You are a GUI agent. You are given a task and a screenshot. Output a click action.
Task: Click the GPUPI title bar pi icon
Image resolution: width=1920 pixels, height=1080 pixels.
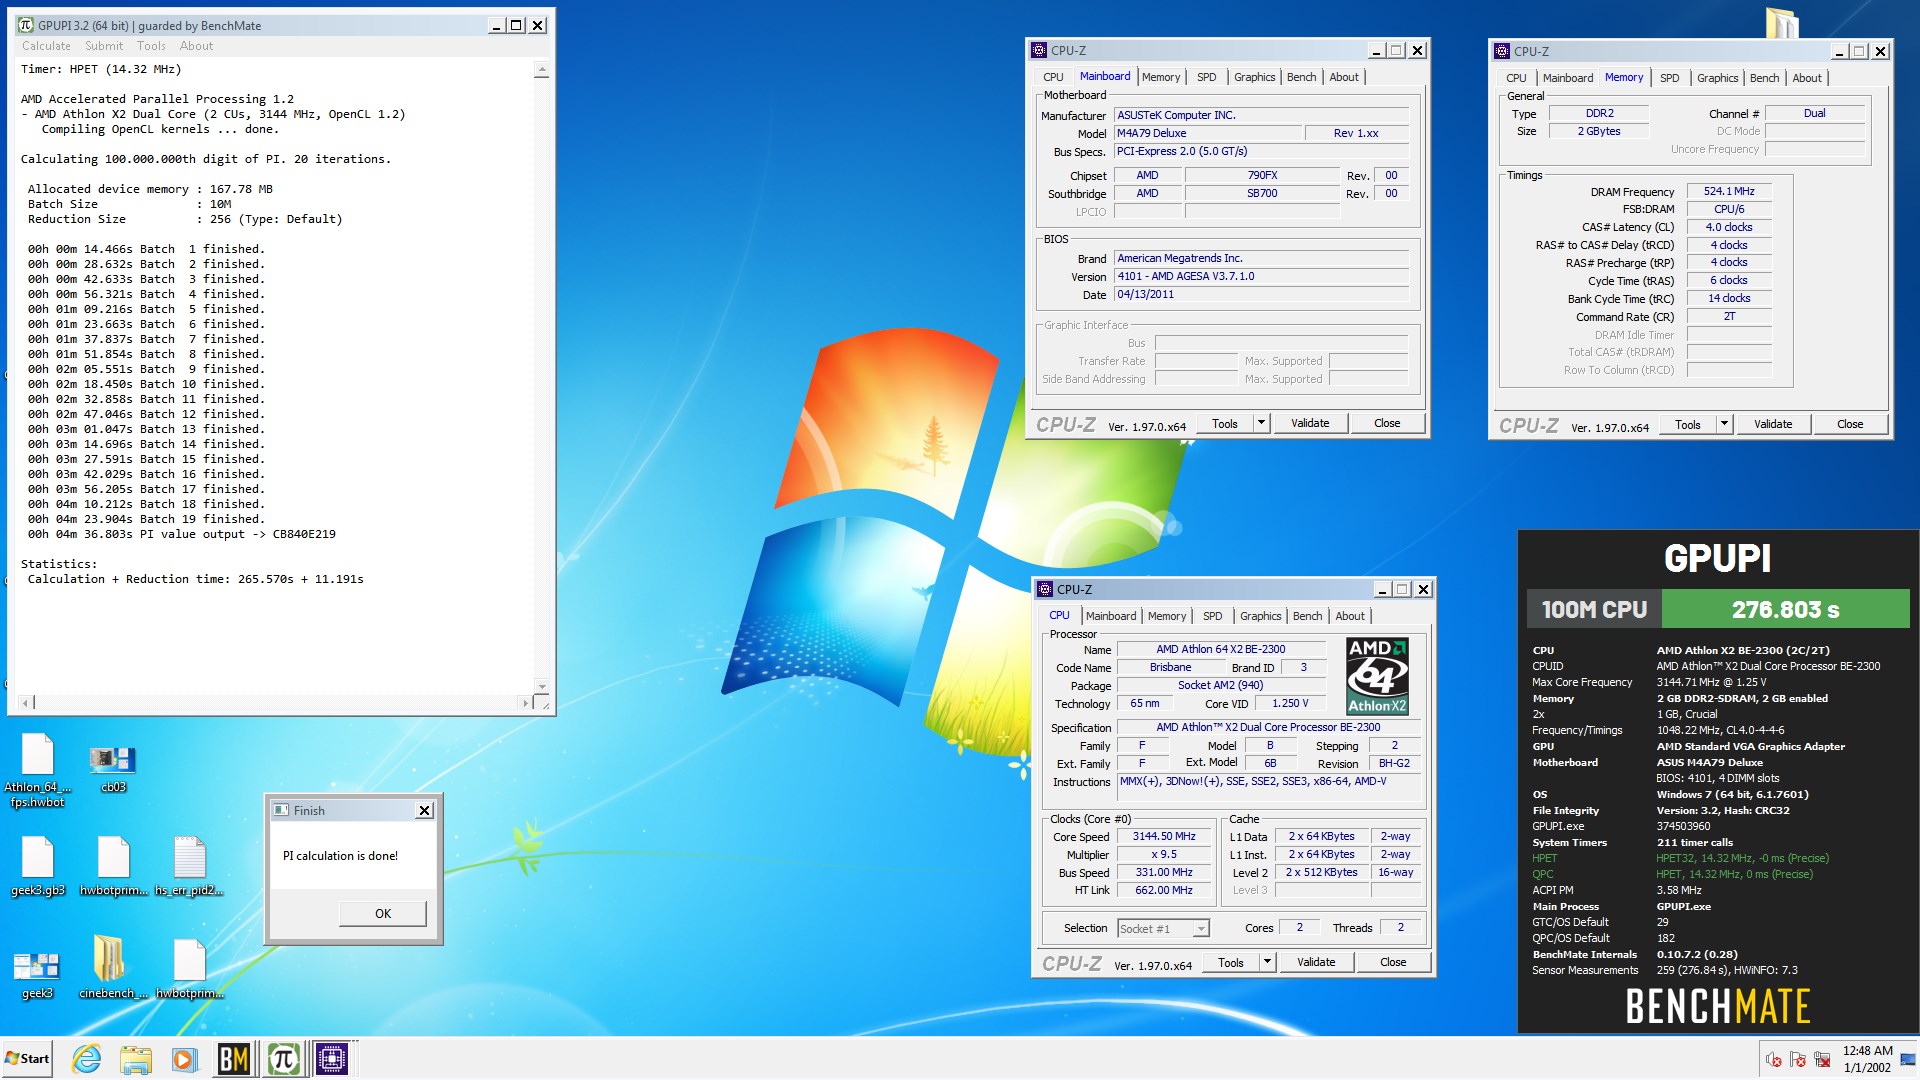(26, 25)
